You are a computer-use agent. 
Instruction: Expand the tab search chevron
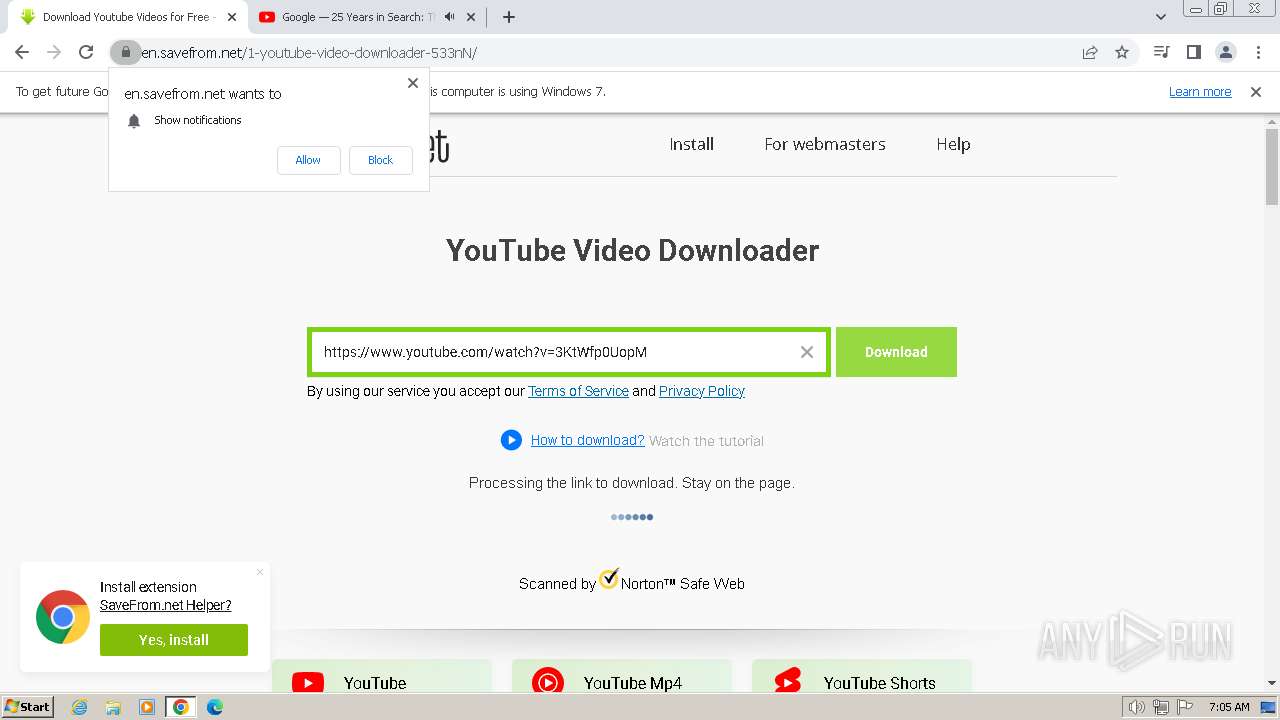pos(1161,17)
